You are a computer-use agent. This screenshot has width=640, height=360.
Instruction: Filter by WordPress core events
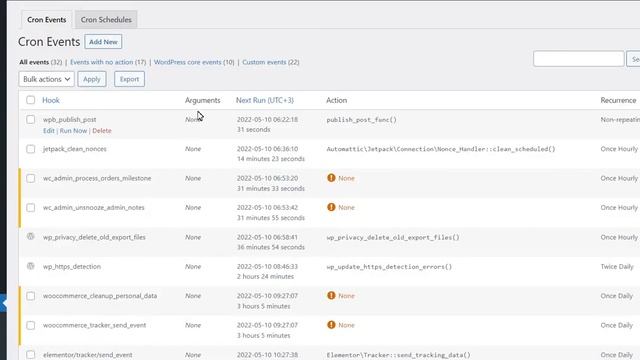click(187, 62)
